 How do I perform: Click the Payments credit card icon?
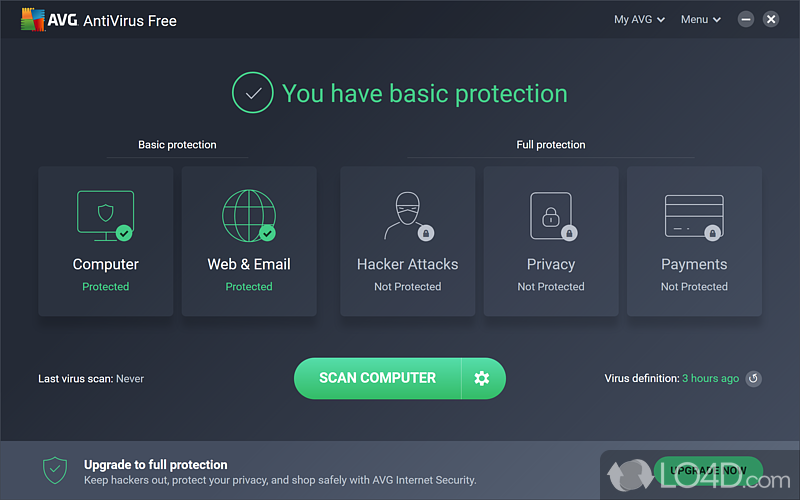pyautogui.click(x=694, y=217)
